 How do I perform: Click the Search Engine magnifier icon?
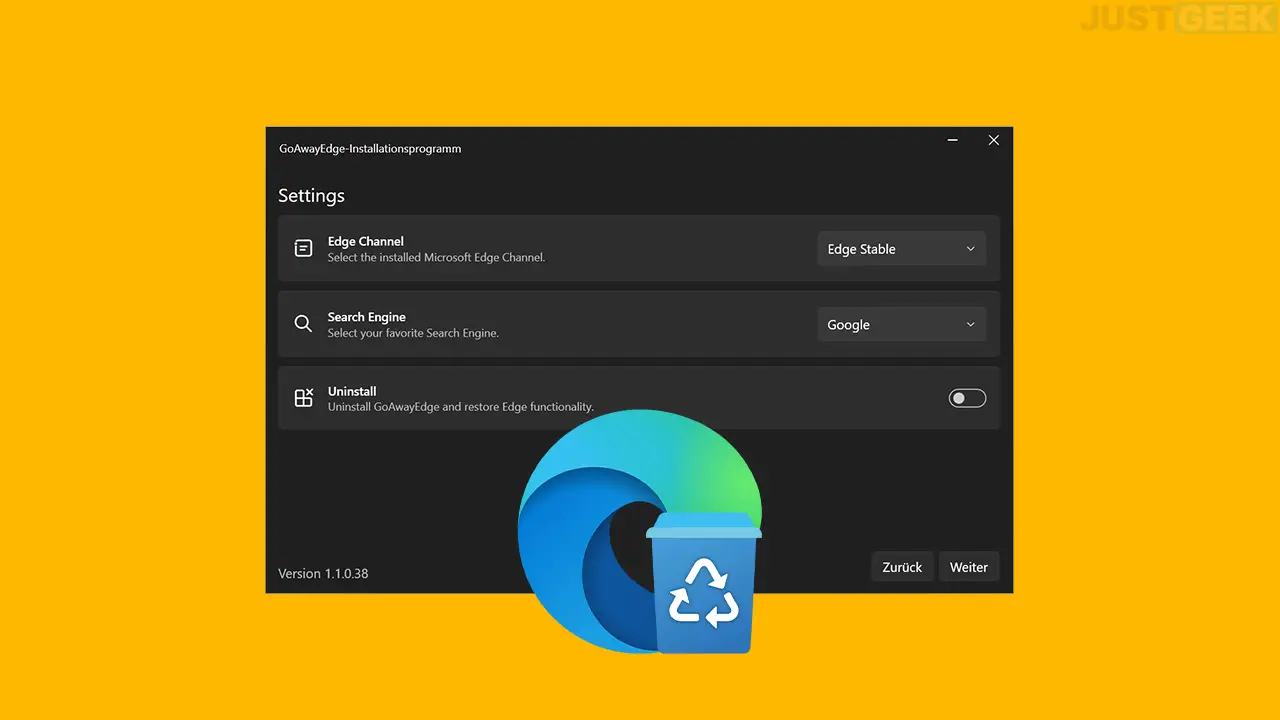303,324
